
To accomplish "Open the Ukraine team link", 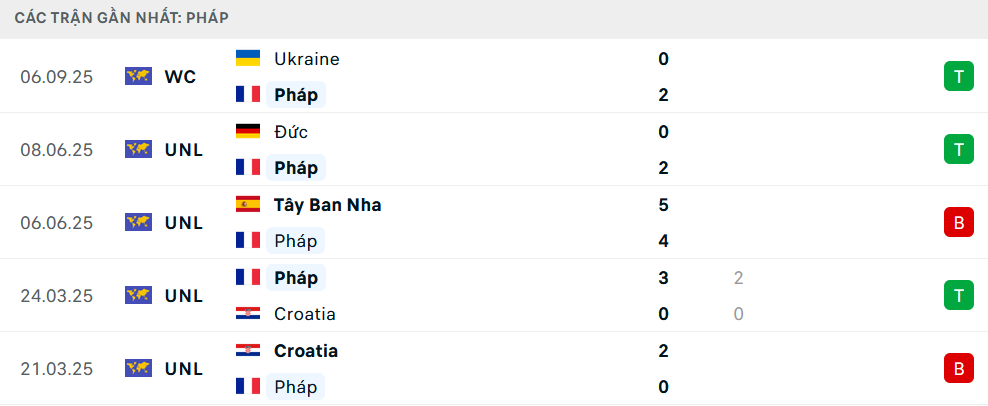I will [x=306, y=58].
